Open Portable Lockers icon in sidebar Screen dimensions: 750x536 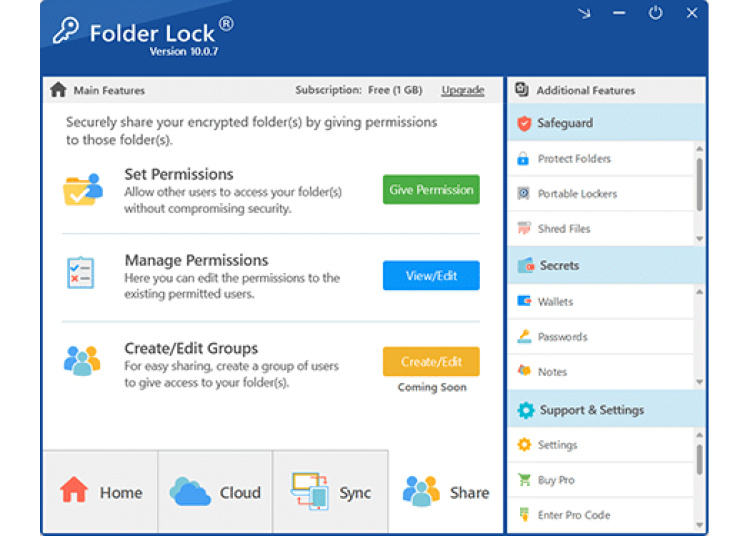[x=523, y=194]
